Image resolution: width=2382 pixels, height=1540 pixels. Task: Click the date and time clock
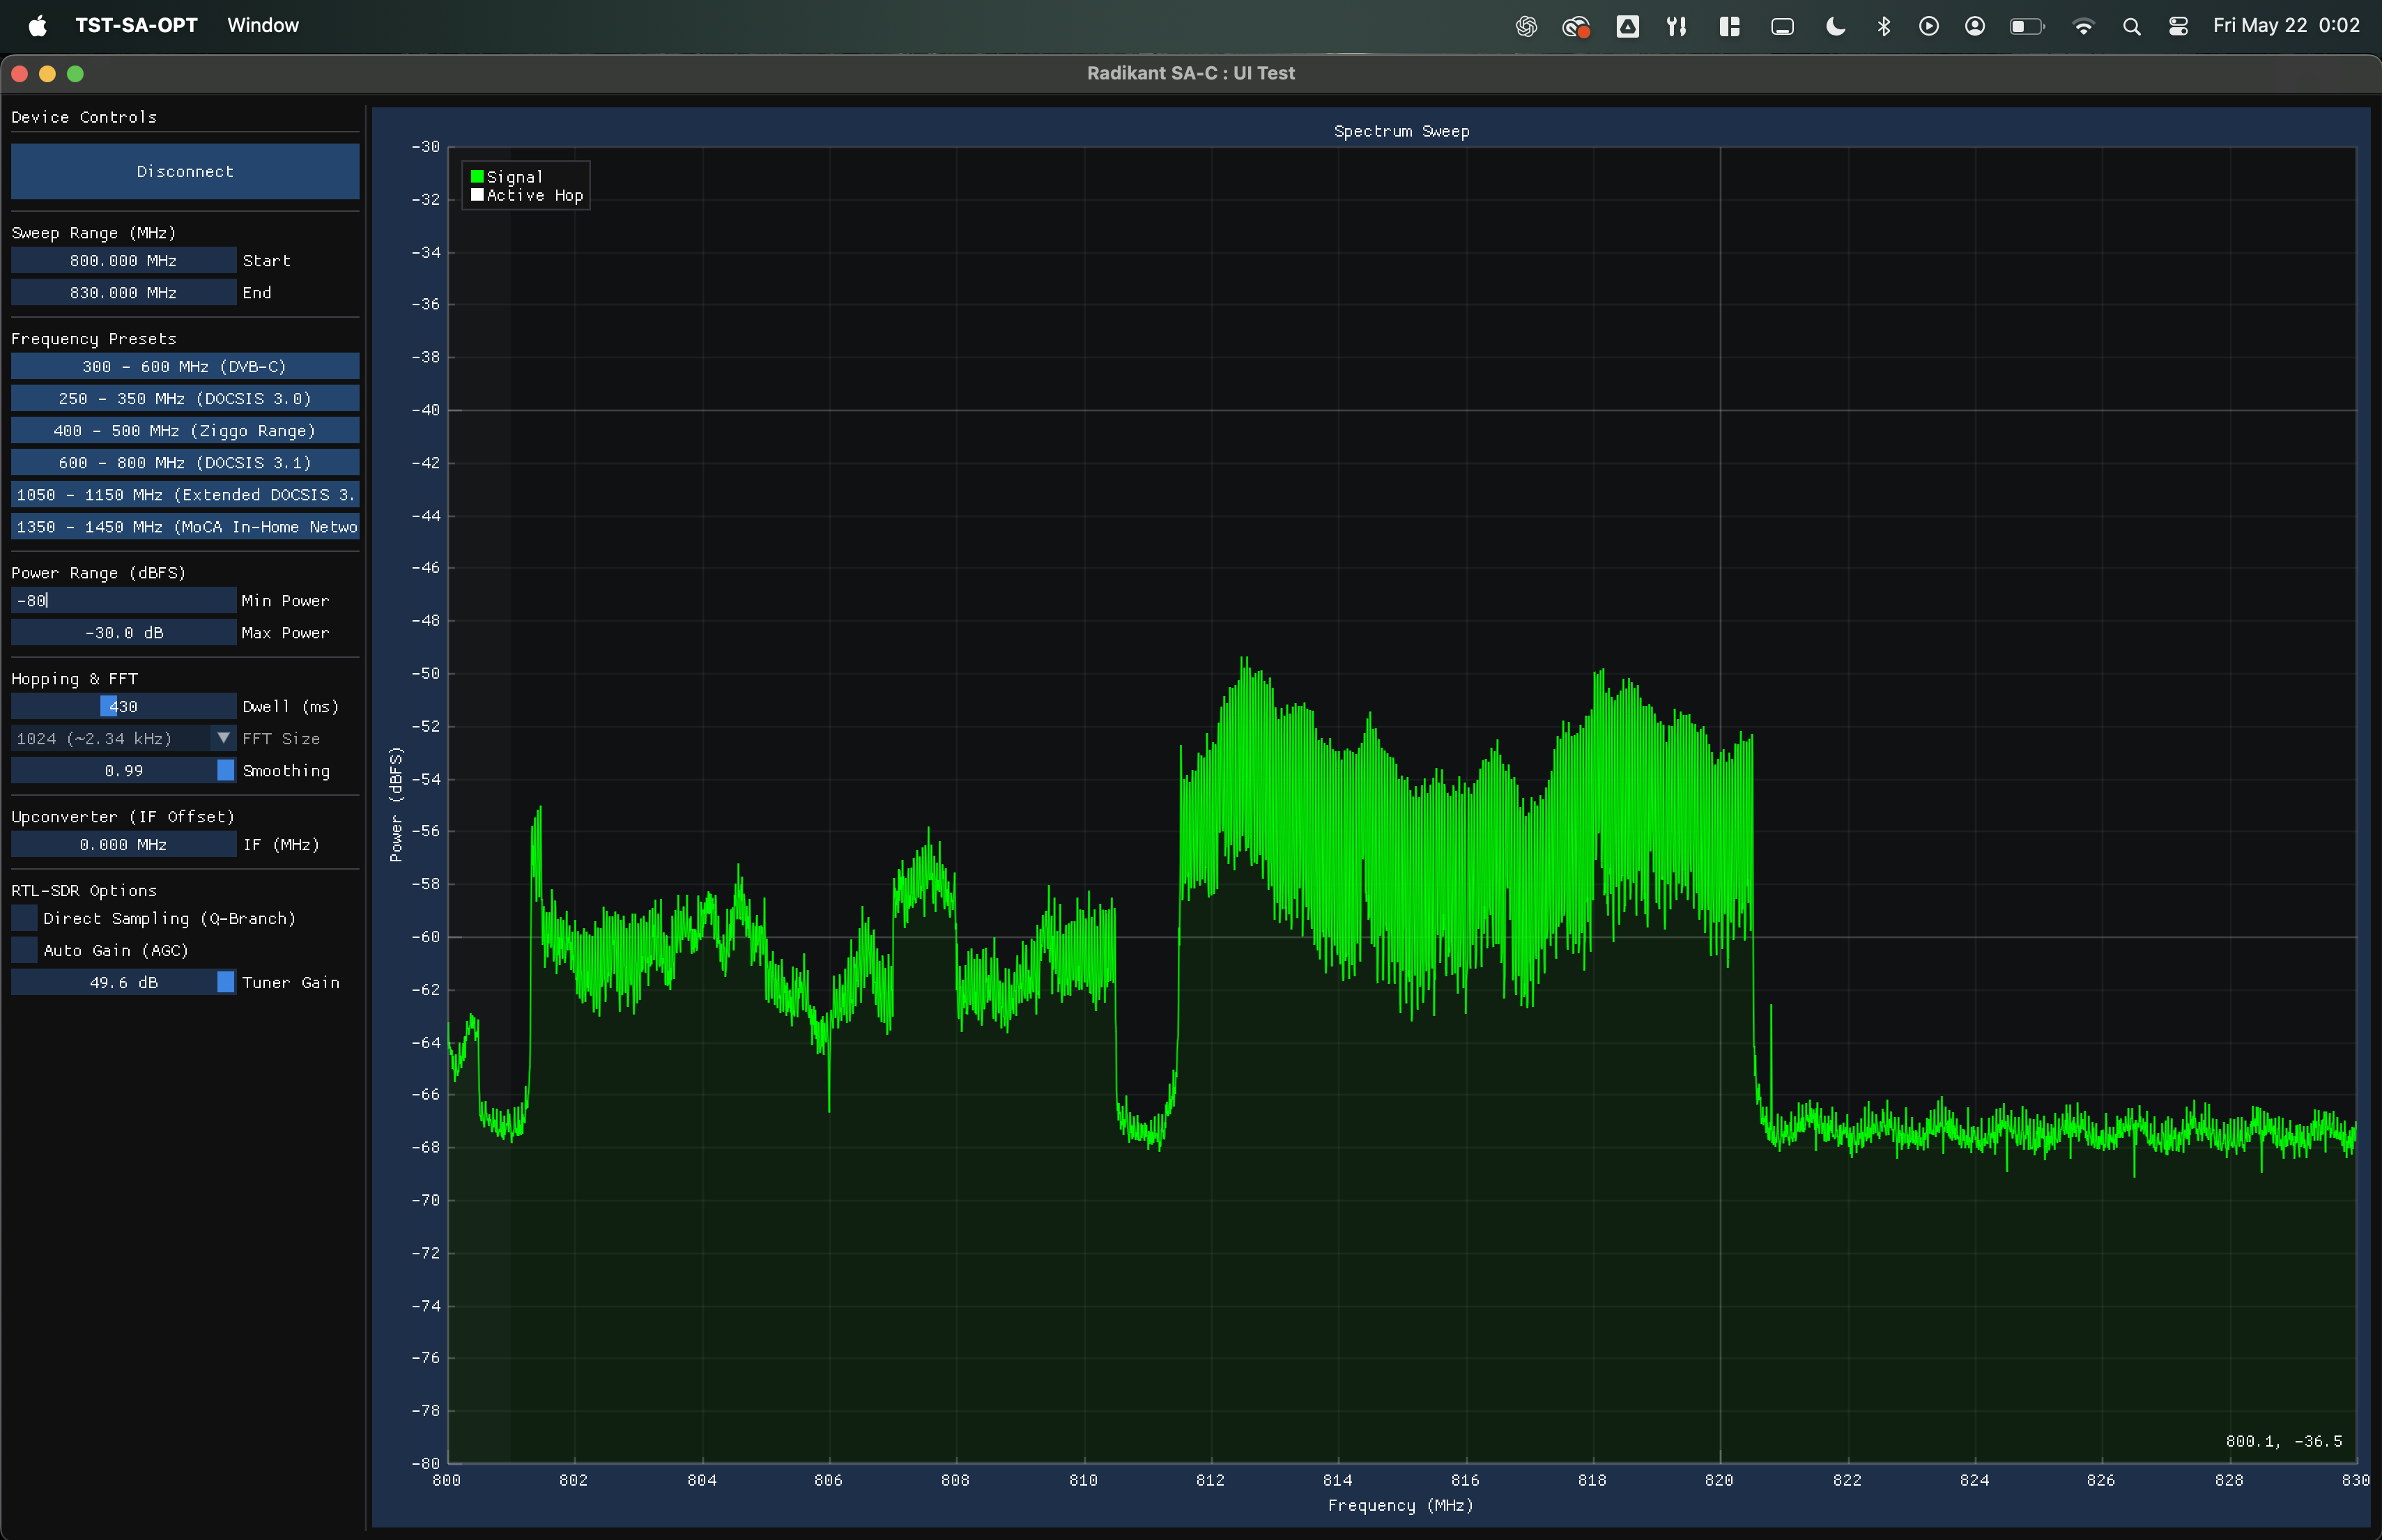click(2286, 25)
